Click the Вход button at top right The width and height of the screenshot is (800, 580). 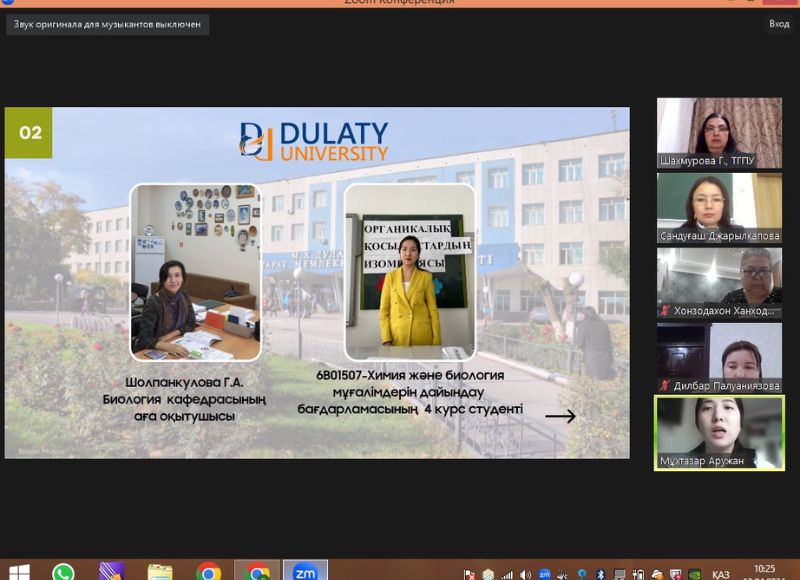(778, 24)
